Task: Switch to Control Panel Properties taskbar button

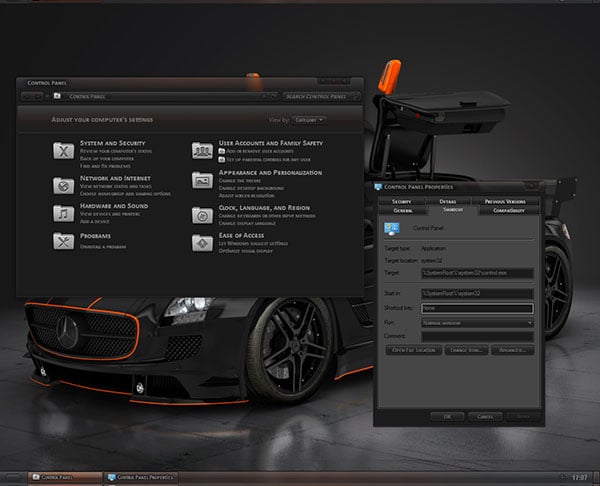Action: click(x=141, y=477)
